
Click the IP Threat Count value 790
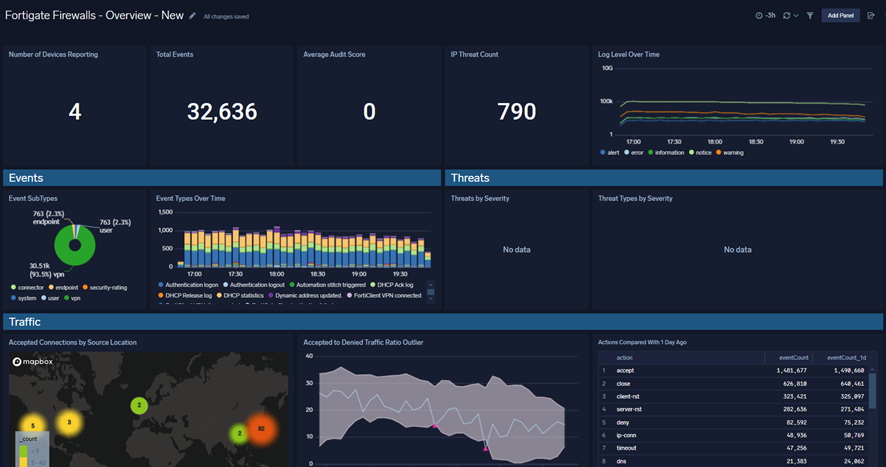point(516,111)
